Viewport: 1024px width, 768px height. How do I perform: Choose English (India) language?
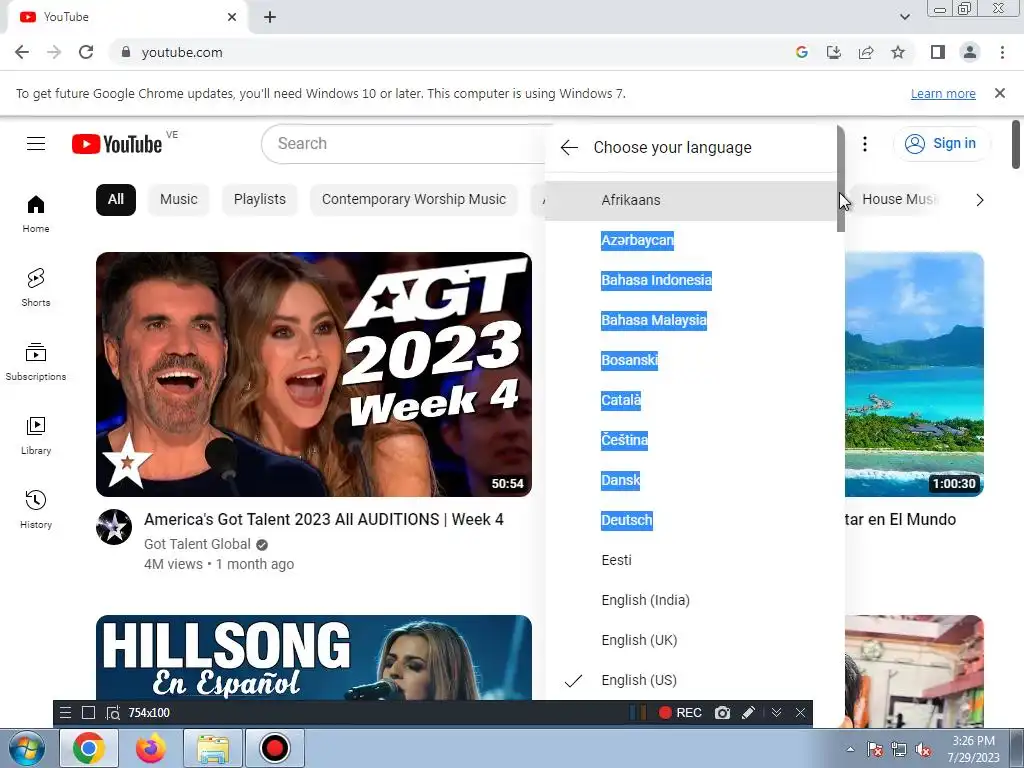point(691,600)
